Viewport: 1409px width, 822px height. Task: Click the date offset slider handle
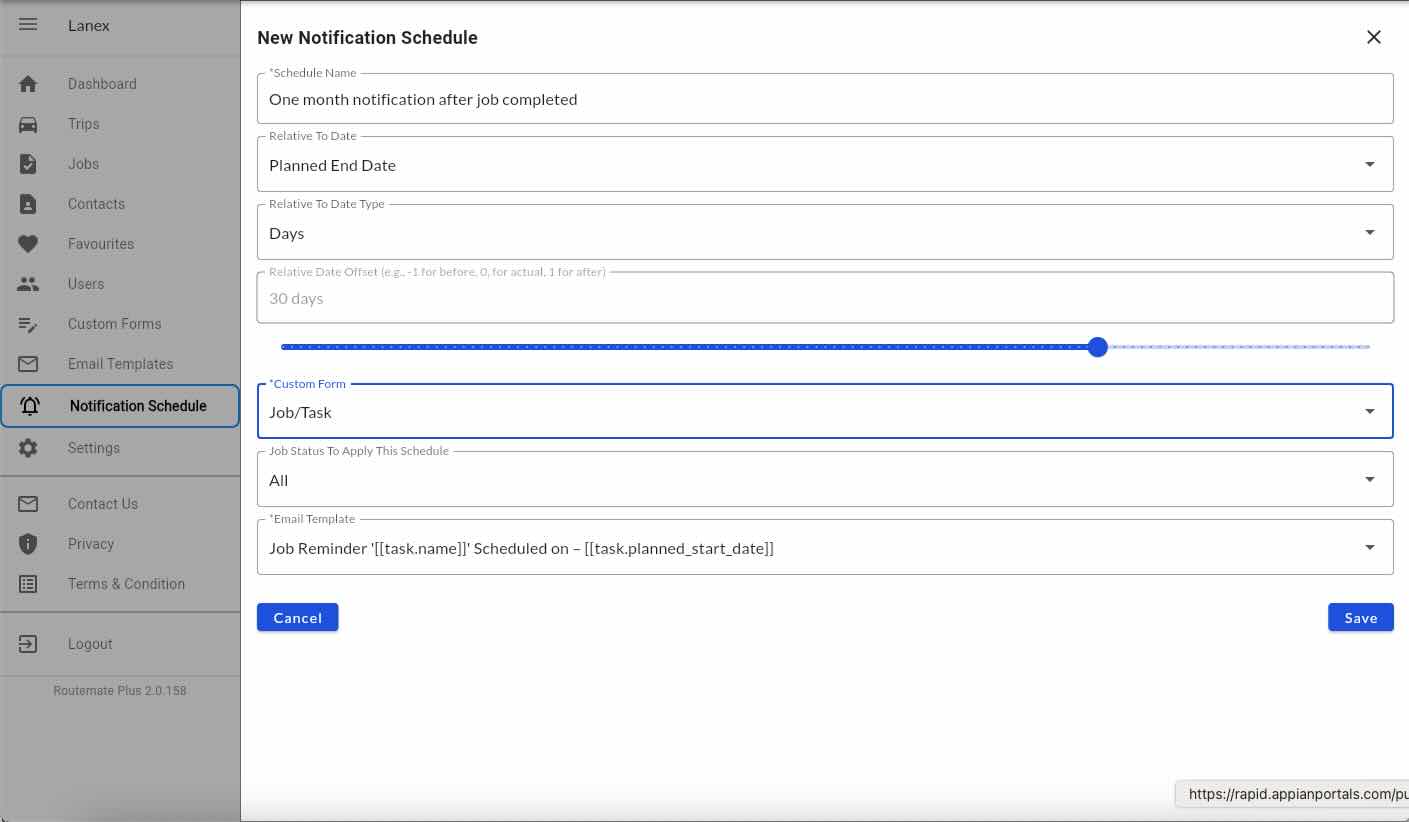[1097, 347]
